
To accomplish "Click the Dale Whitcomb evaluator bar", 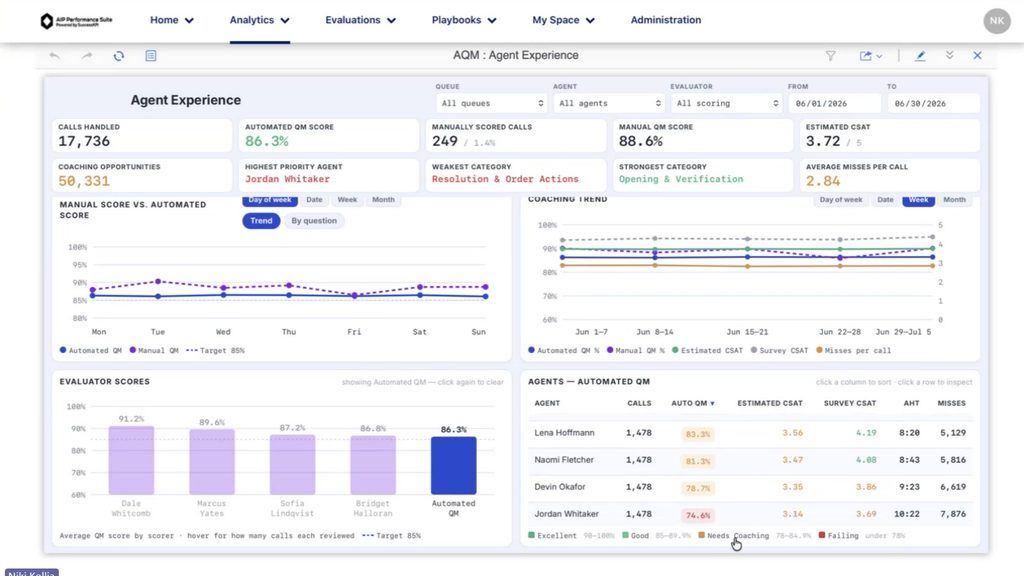I will click(x=131, y=460).
